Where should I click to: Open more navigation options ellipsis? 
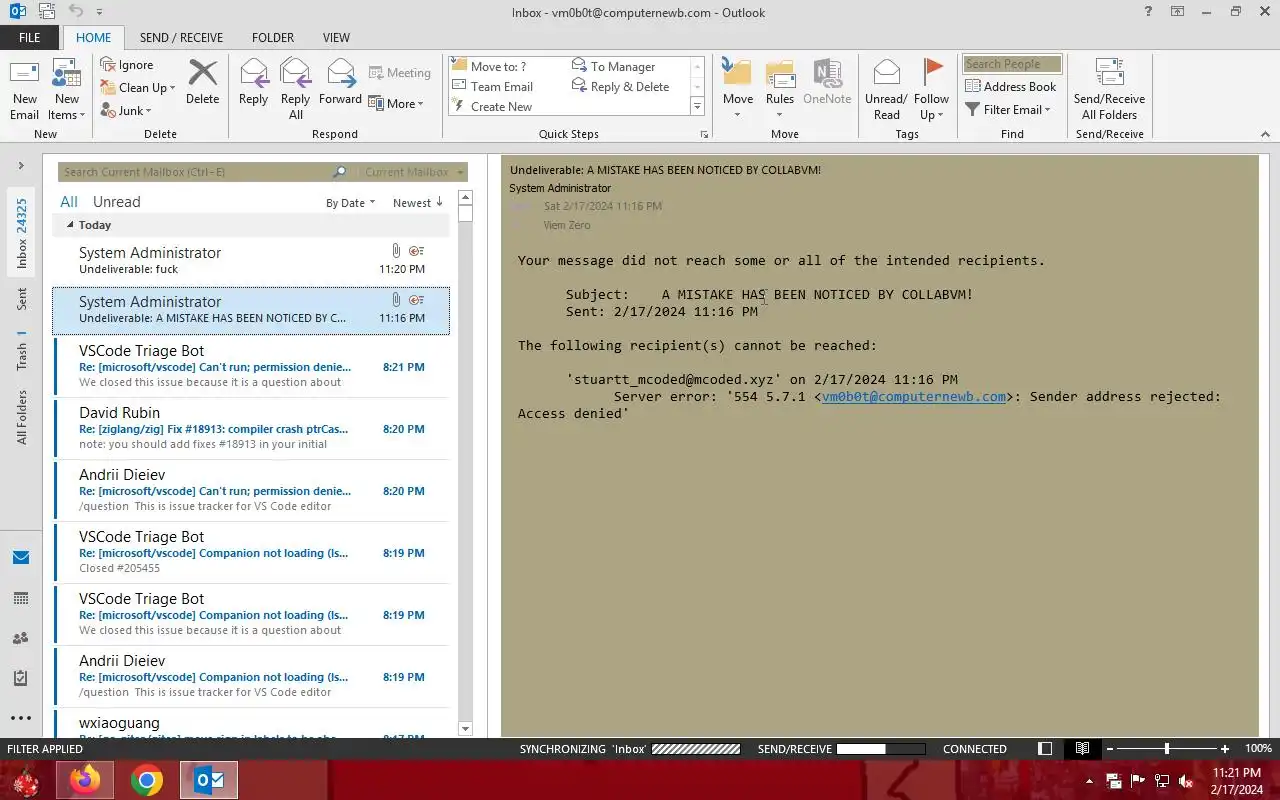pyautogui.click(x=21, y=718)
